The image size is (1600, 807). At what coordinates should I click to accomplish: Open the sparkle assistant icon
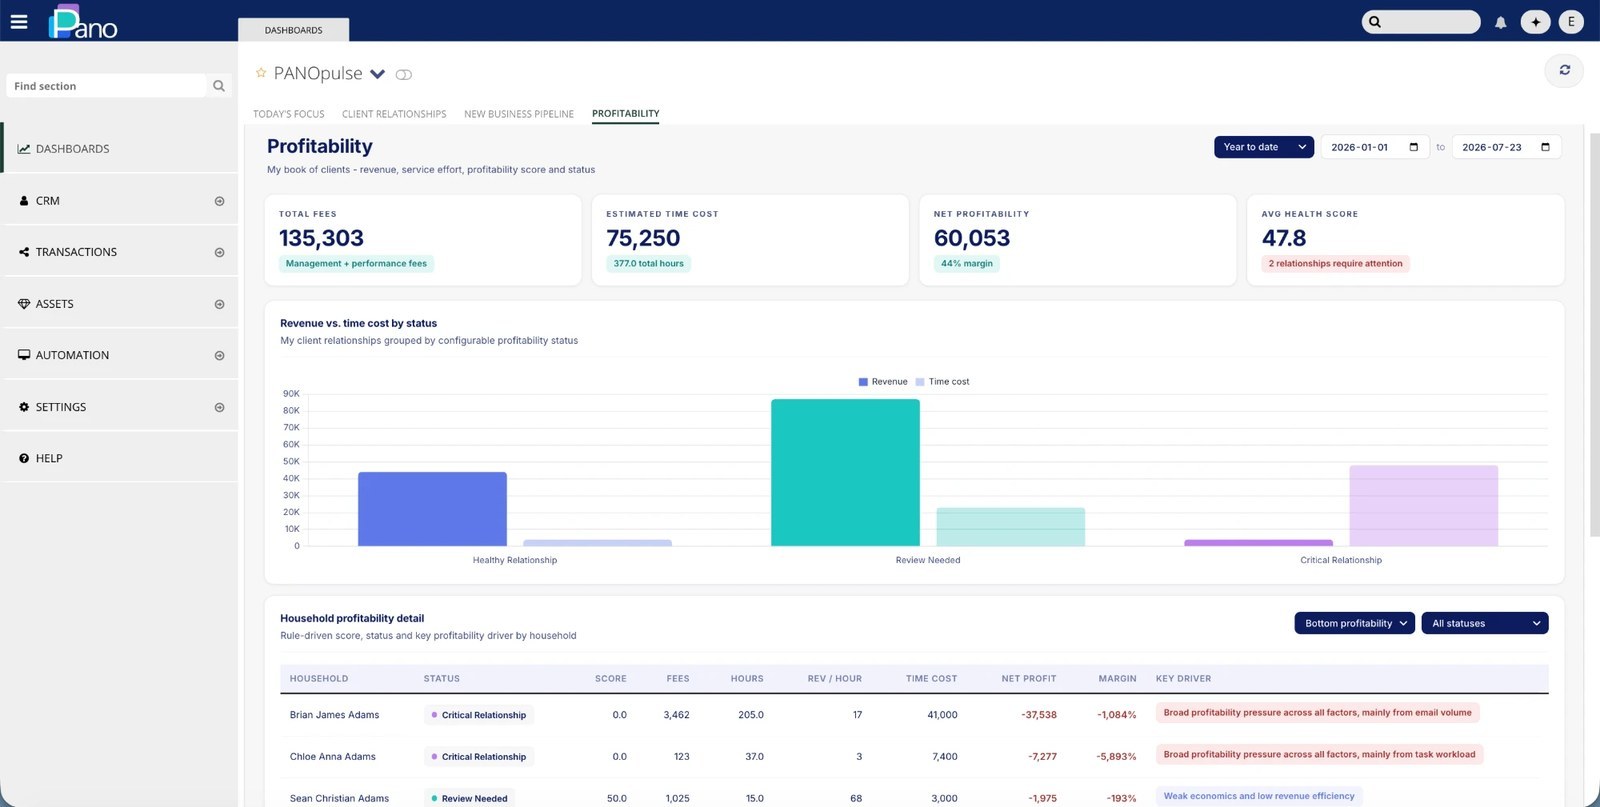[x=1535, y=22]
